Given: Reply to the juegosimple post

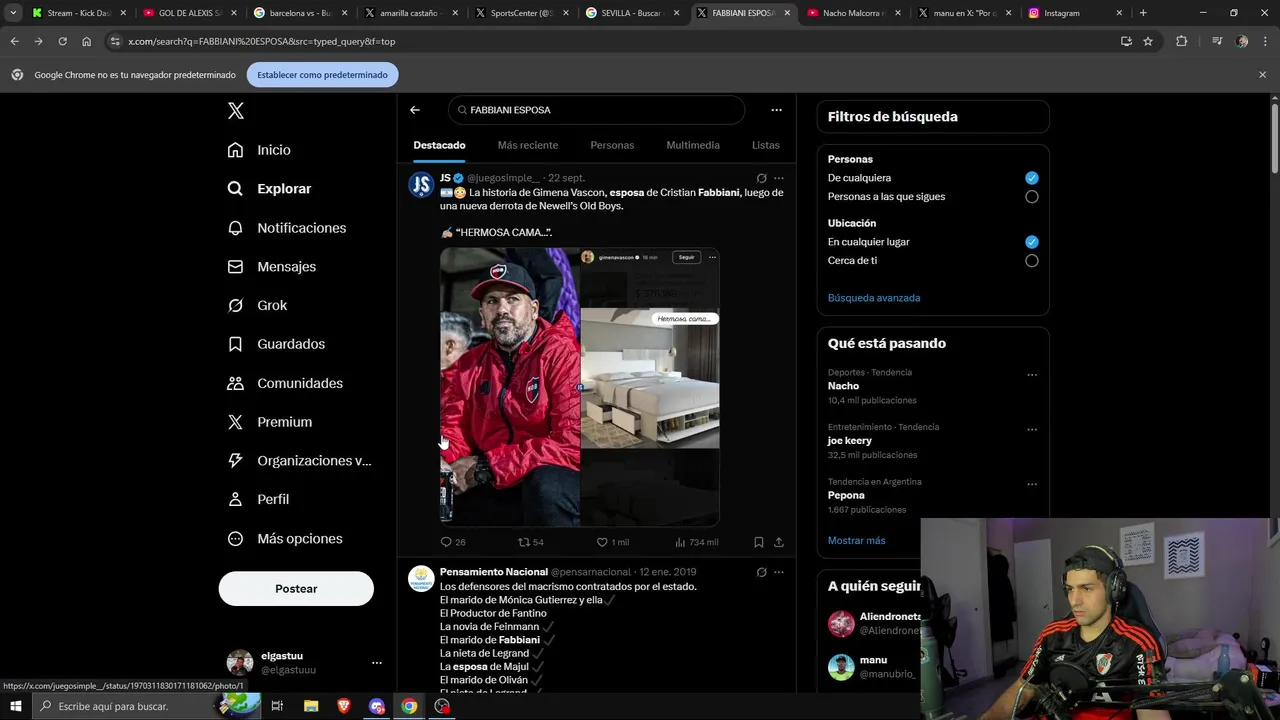Looking at the screenshot, I should coord(453,542).
